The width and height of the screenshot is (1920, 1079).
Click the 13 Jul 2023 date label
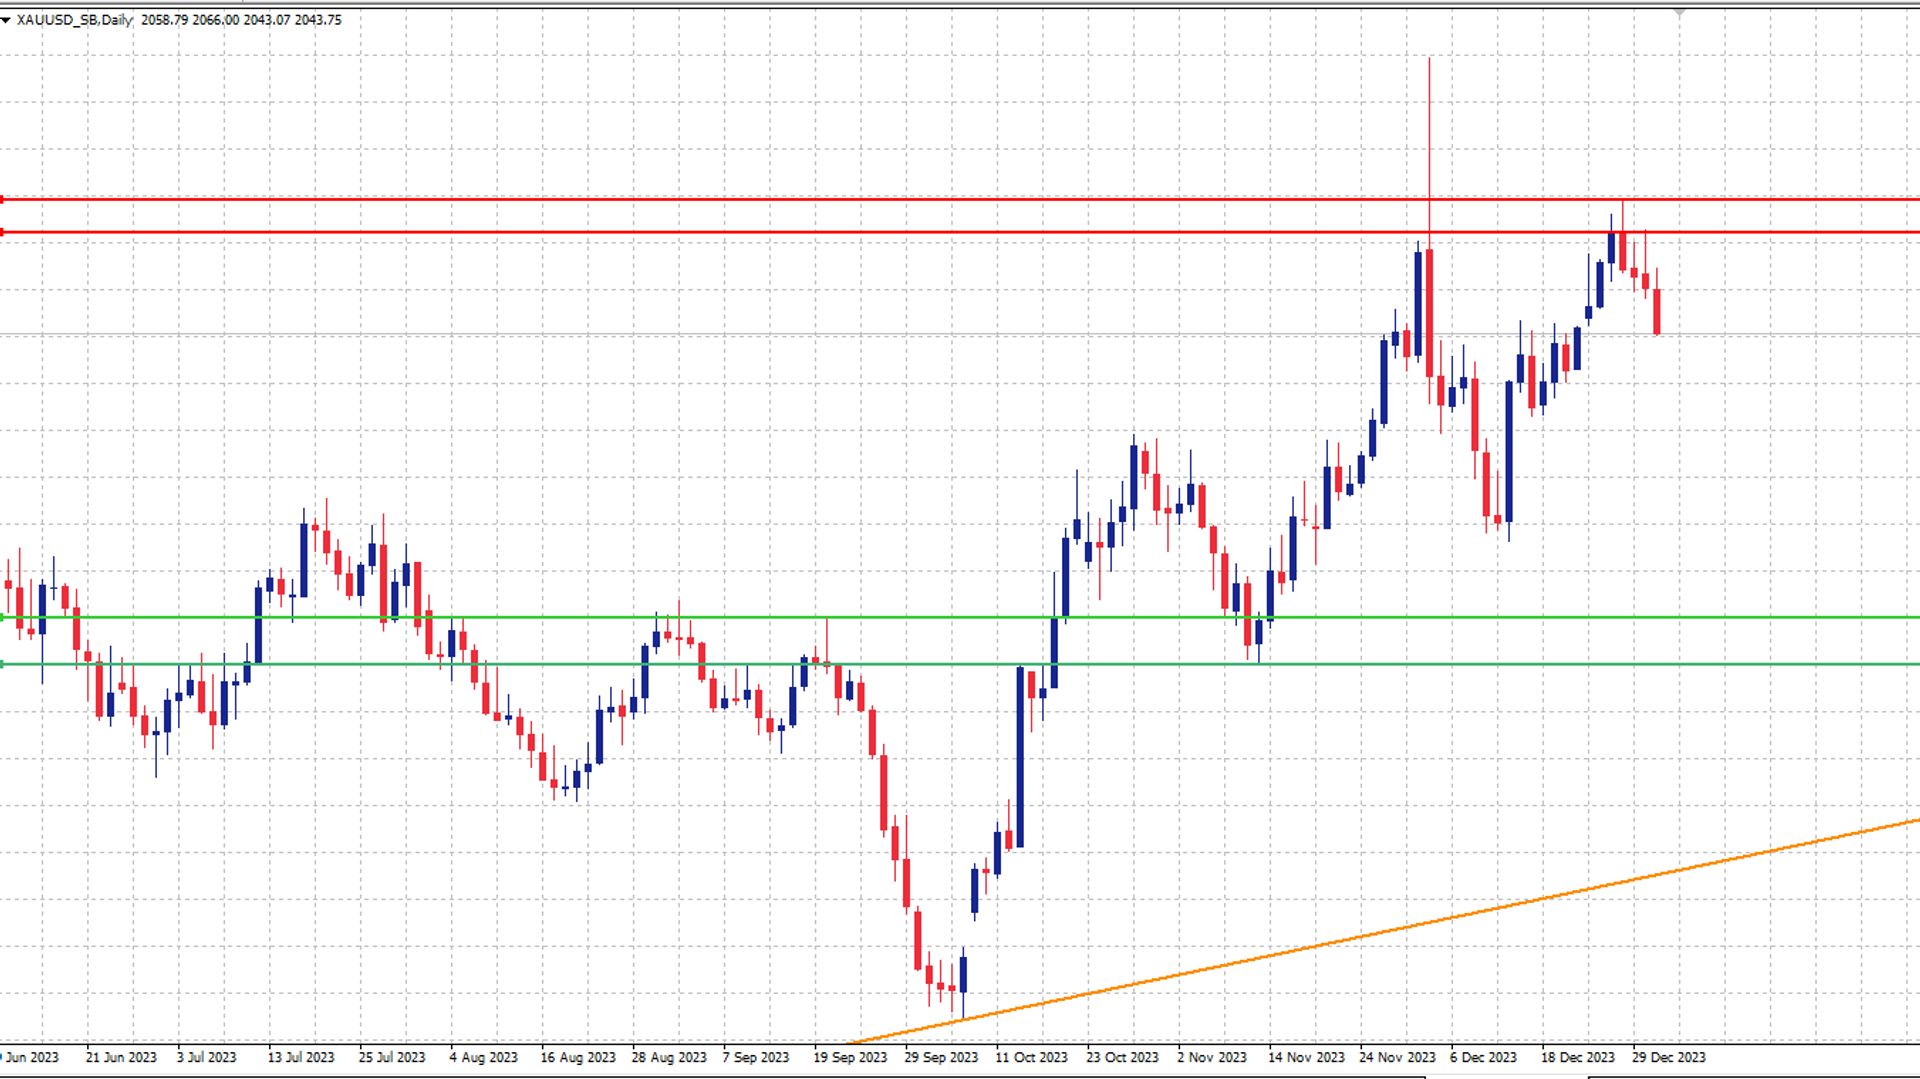(x=301, y=1057)
